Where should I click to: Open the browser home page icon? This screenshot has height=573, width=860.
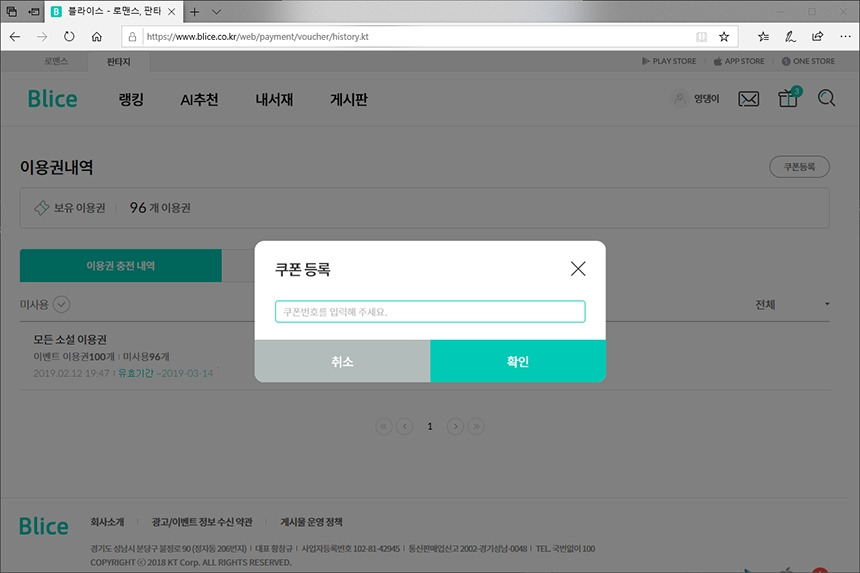point(97,37)
